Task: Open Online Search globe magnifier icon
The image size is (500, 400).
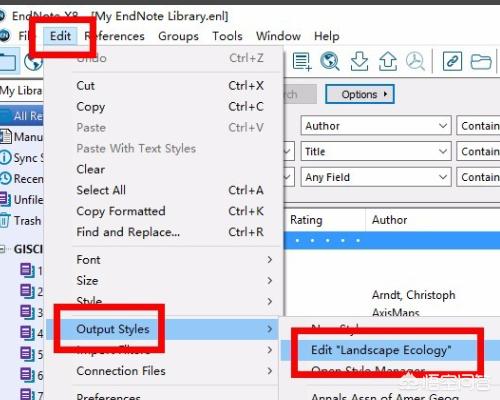Action: pyautogui.click(x=330, y=61)
